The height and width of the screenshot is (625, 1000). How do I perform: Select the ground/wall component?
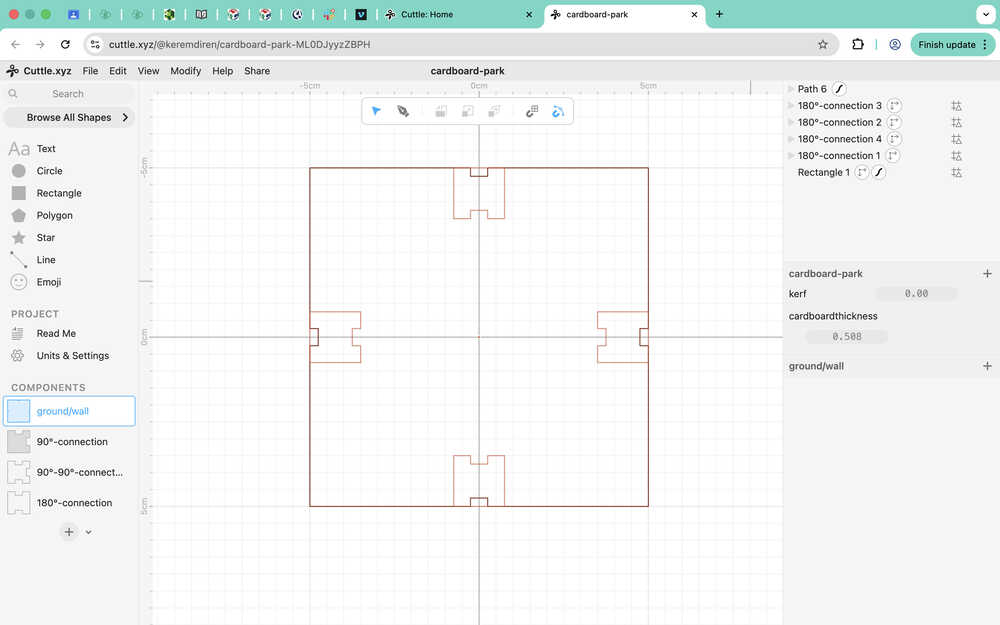click(x=69, y=411)
